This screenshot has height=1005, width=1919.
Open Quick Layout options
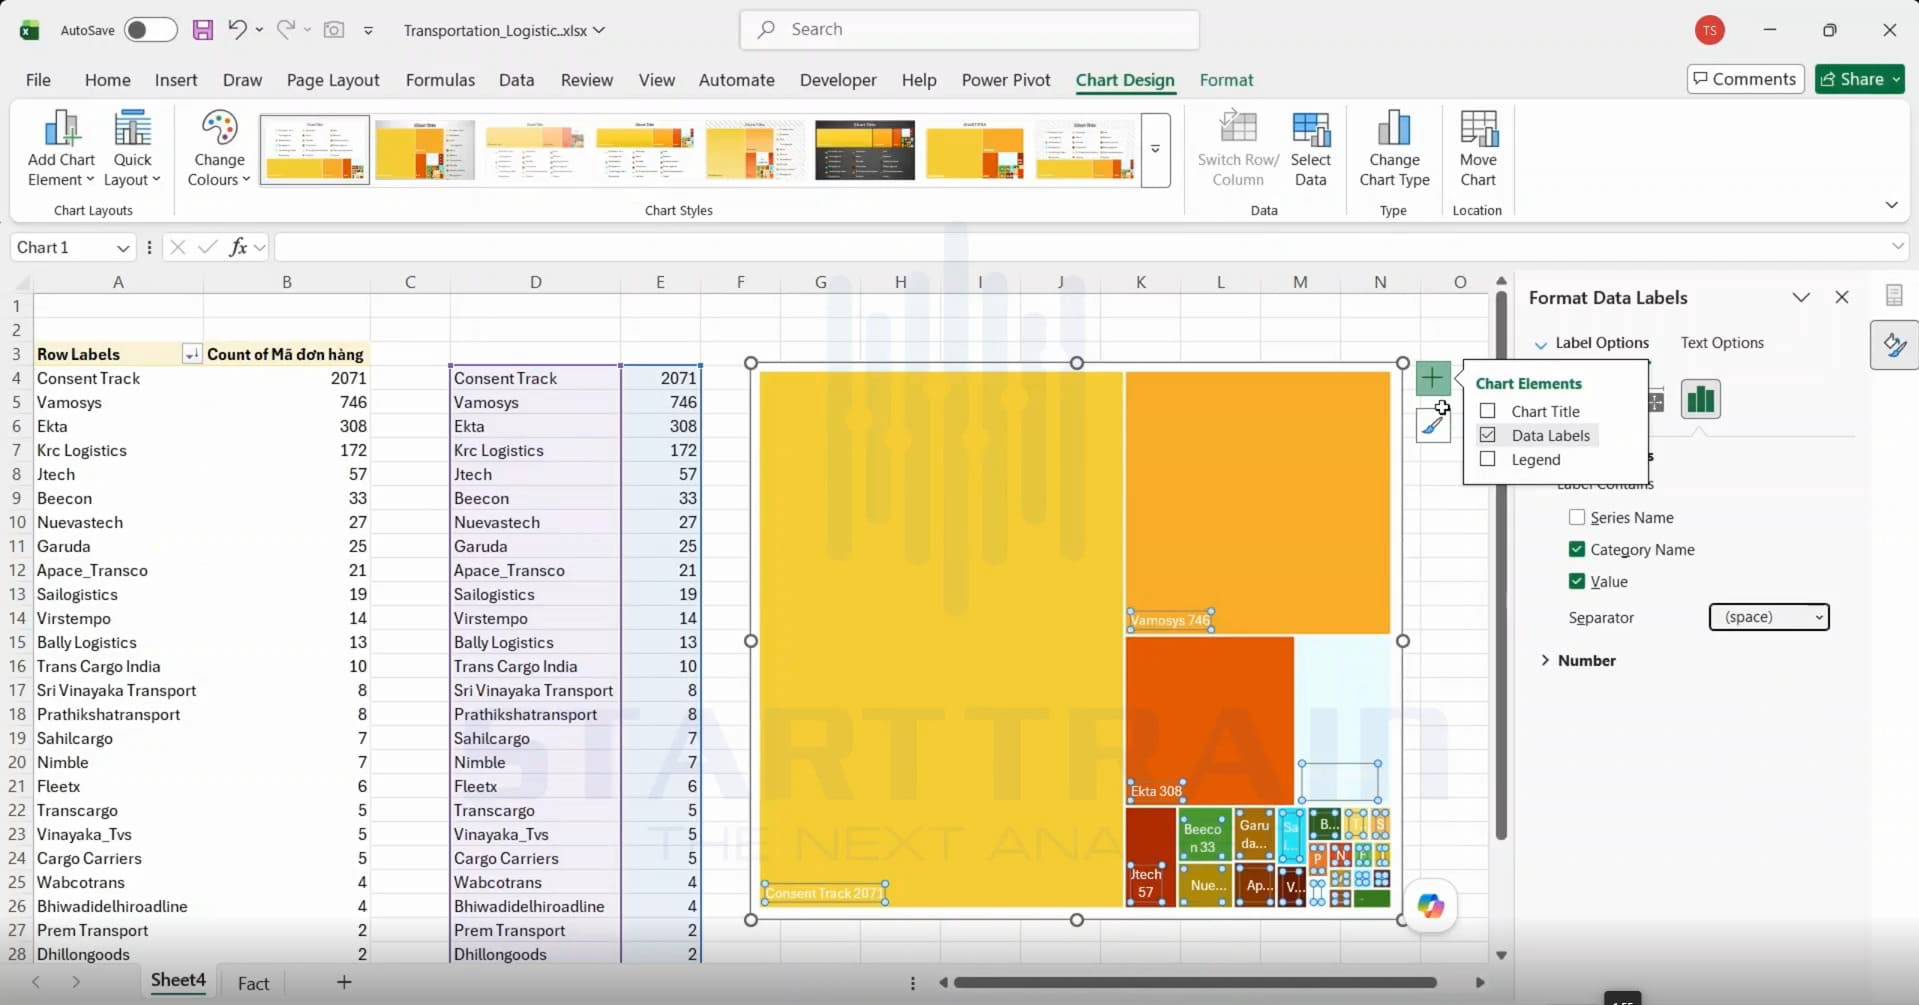(132, 149)
